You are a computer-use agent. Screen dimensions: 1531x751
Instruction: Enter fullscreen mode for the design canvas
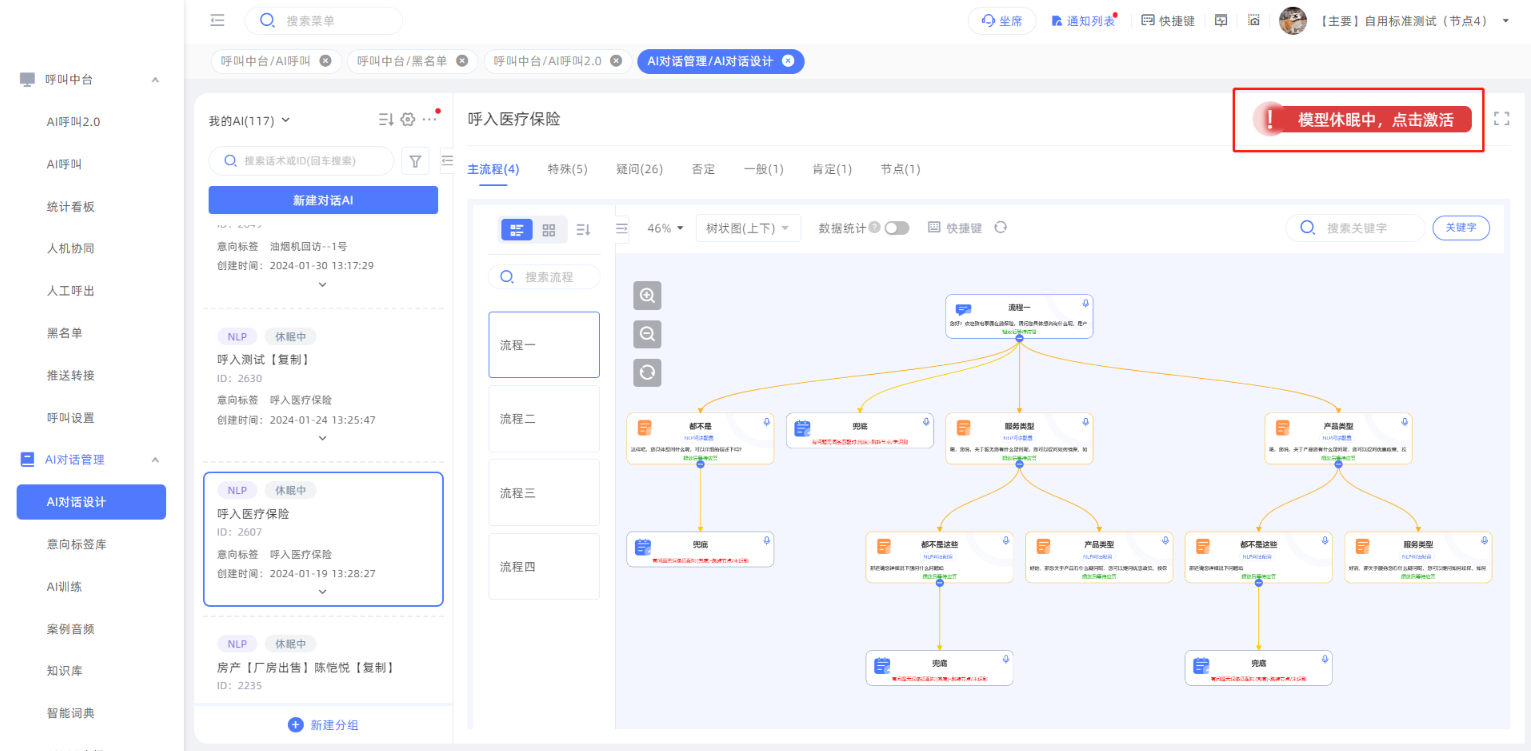(x=1500, y=119)
